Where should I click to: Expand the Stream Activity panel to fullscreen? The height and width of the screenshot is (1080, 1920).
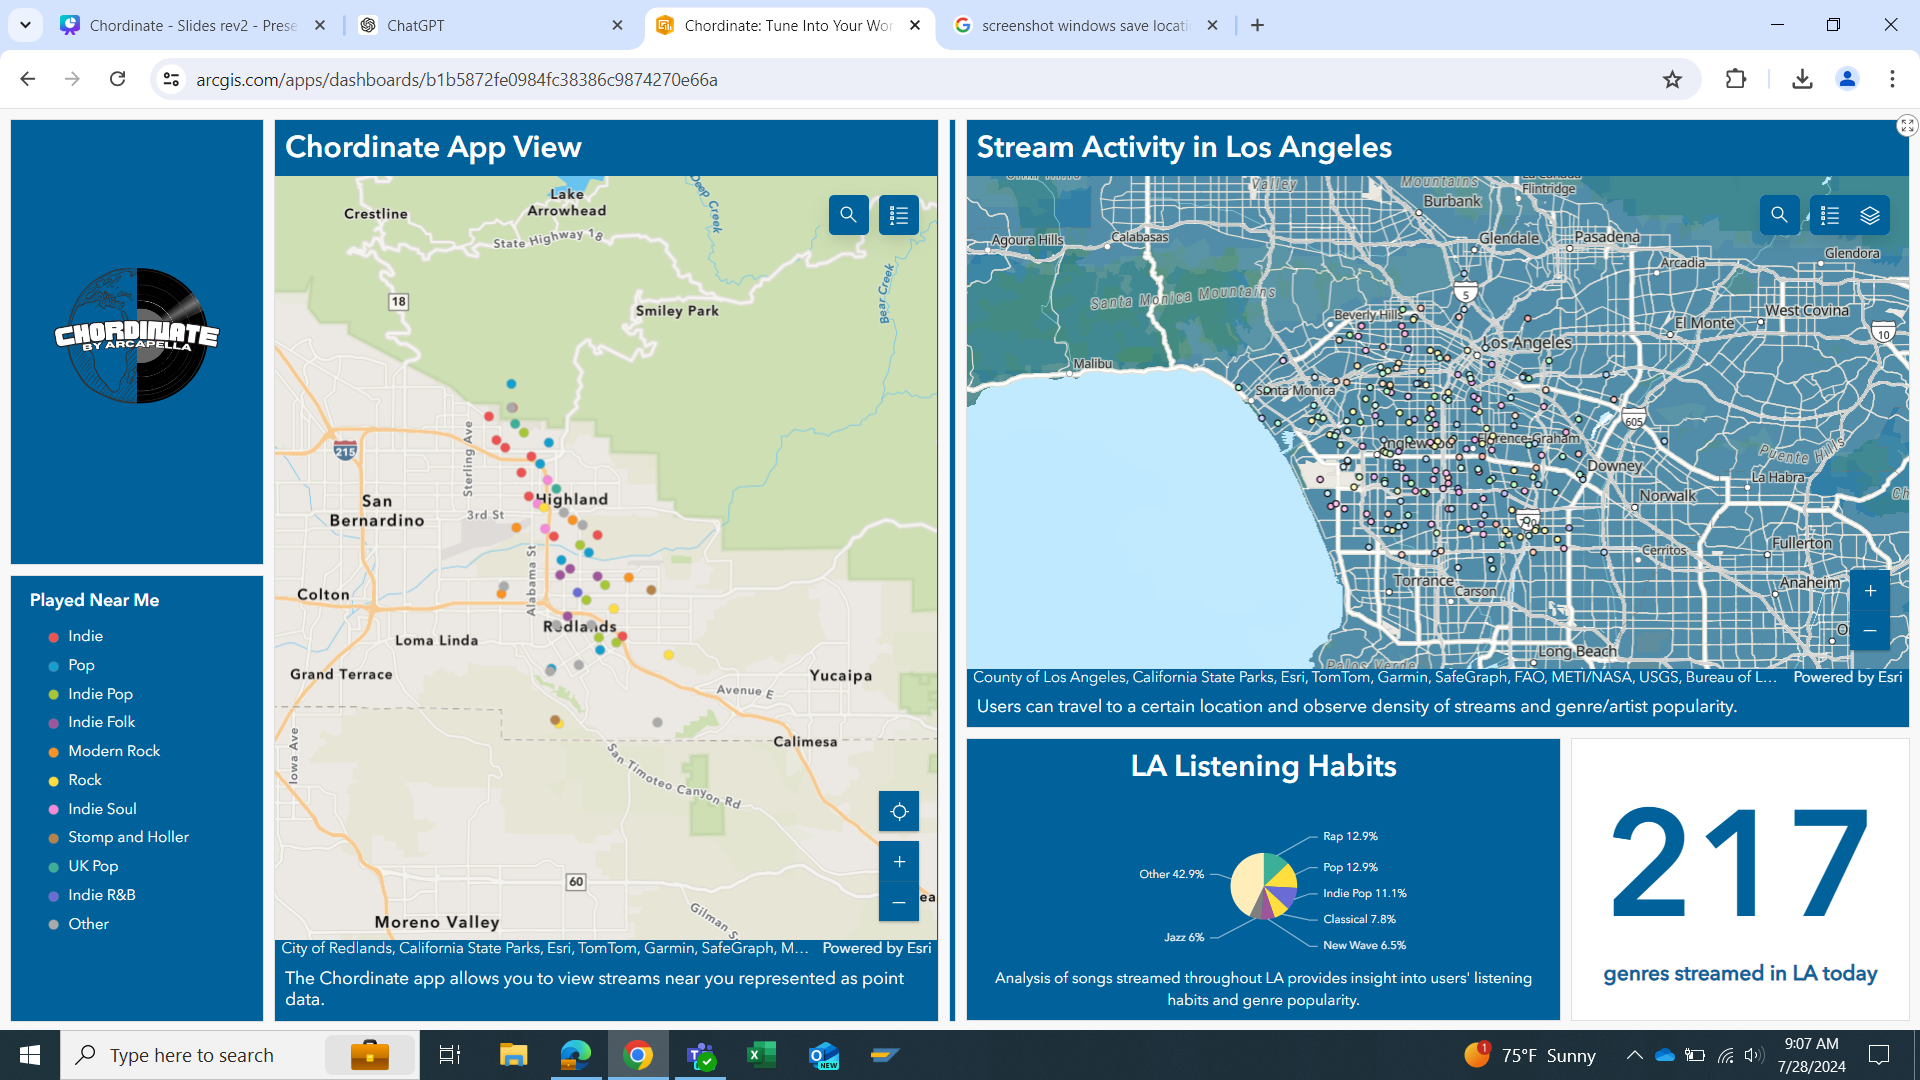click(1907, 126)
